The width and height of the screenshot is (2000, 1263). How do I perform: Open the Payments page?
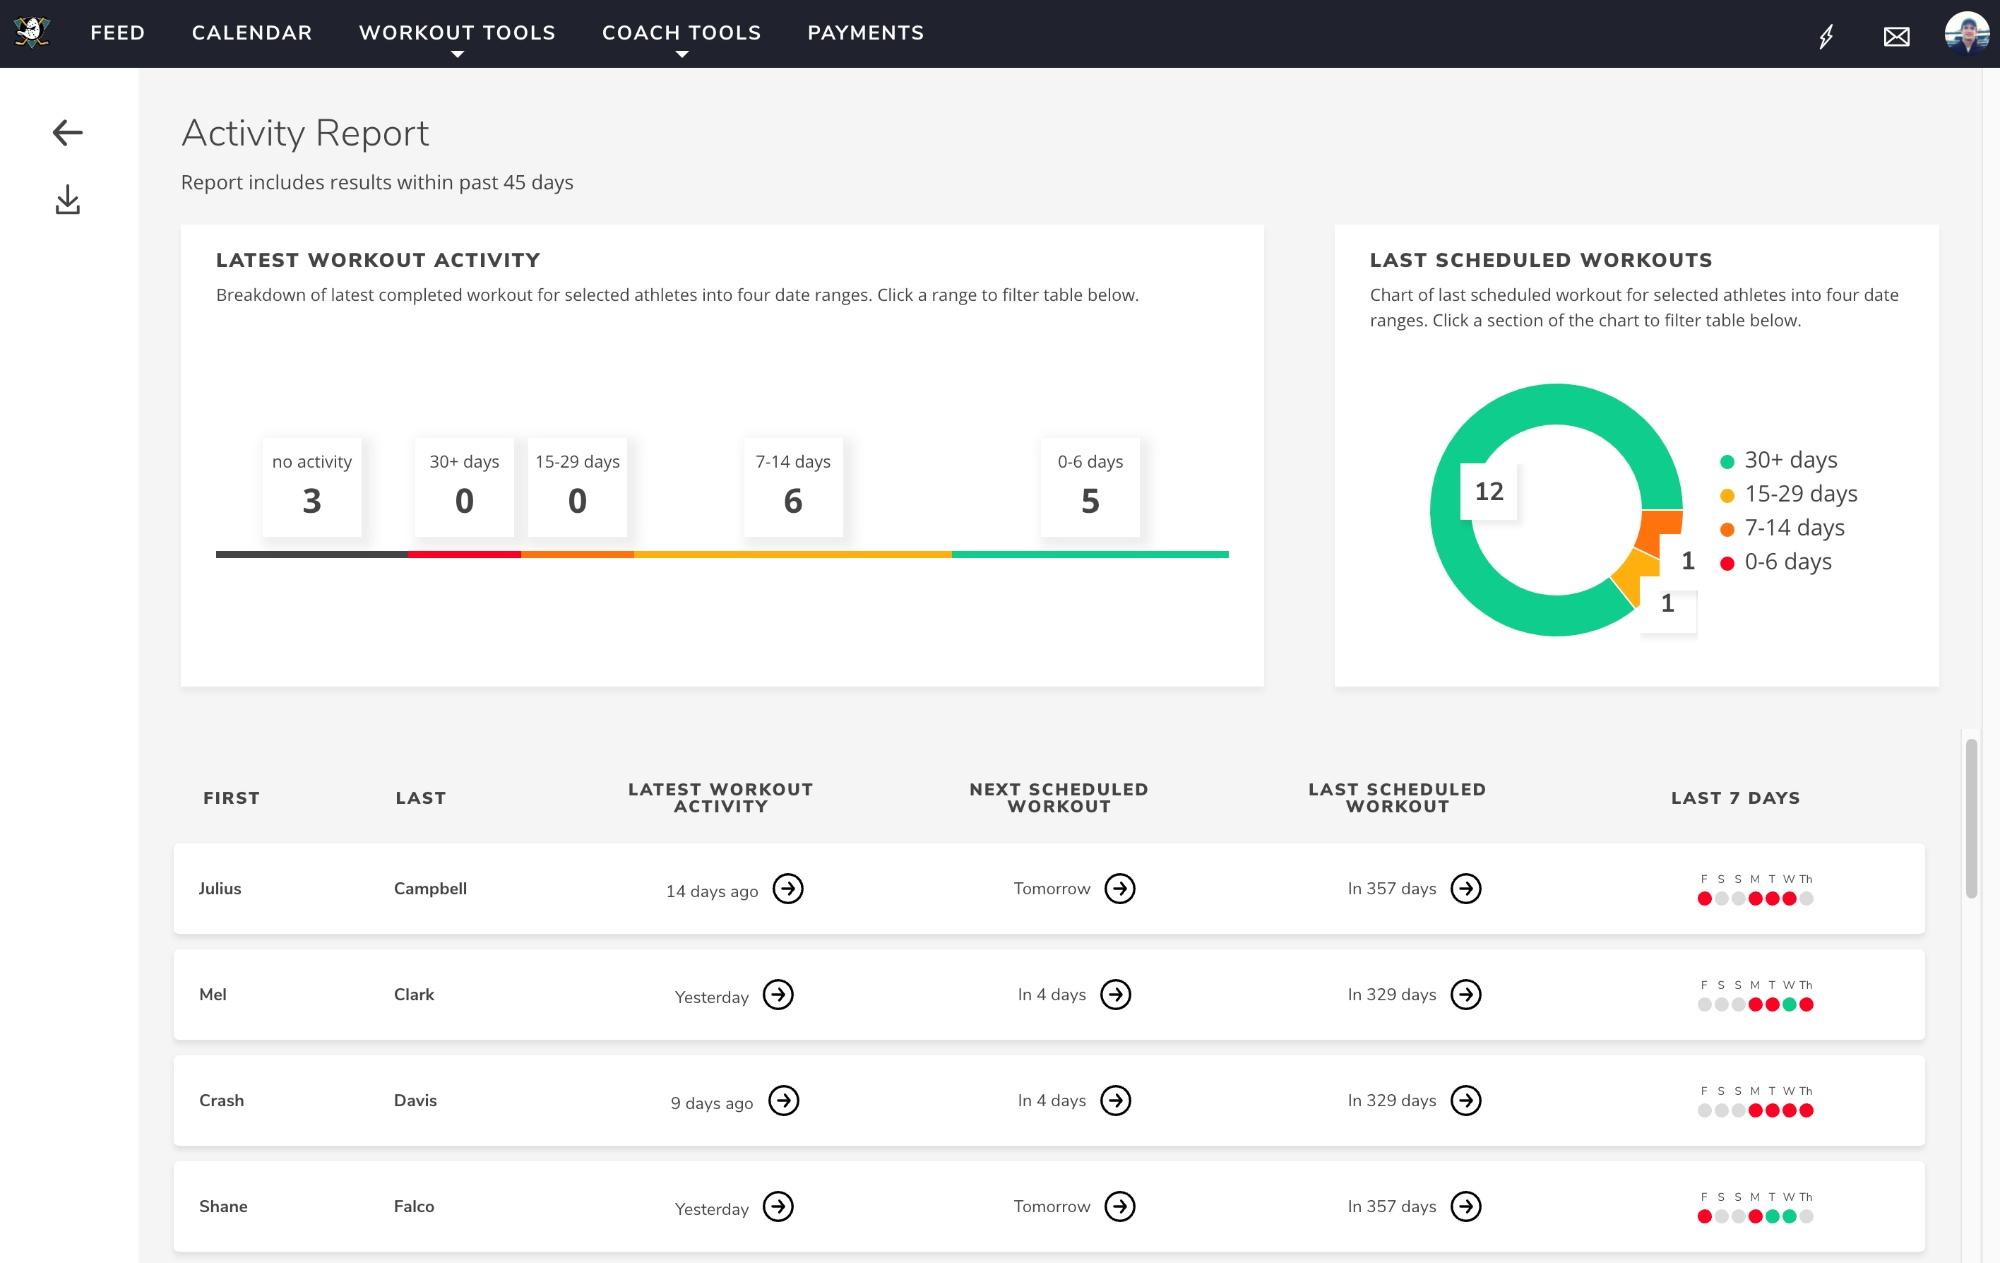866,33
